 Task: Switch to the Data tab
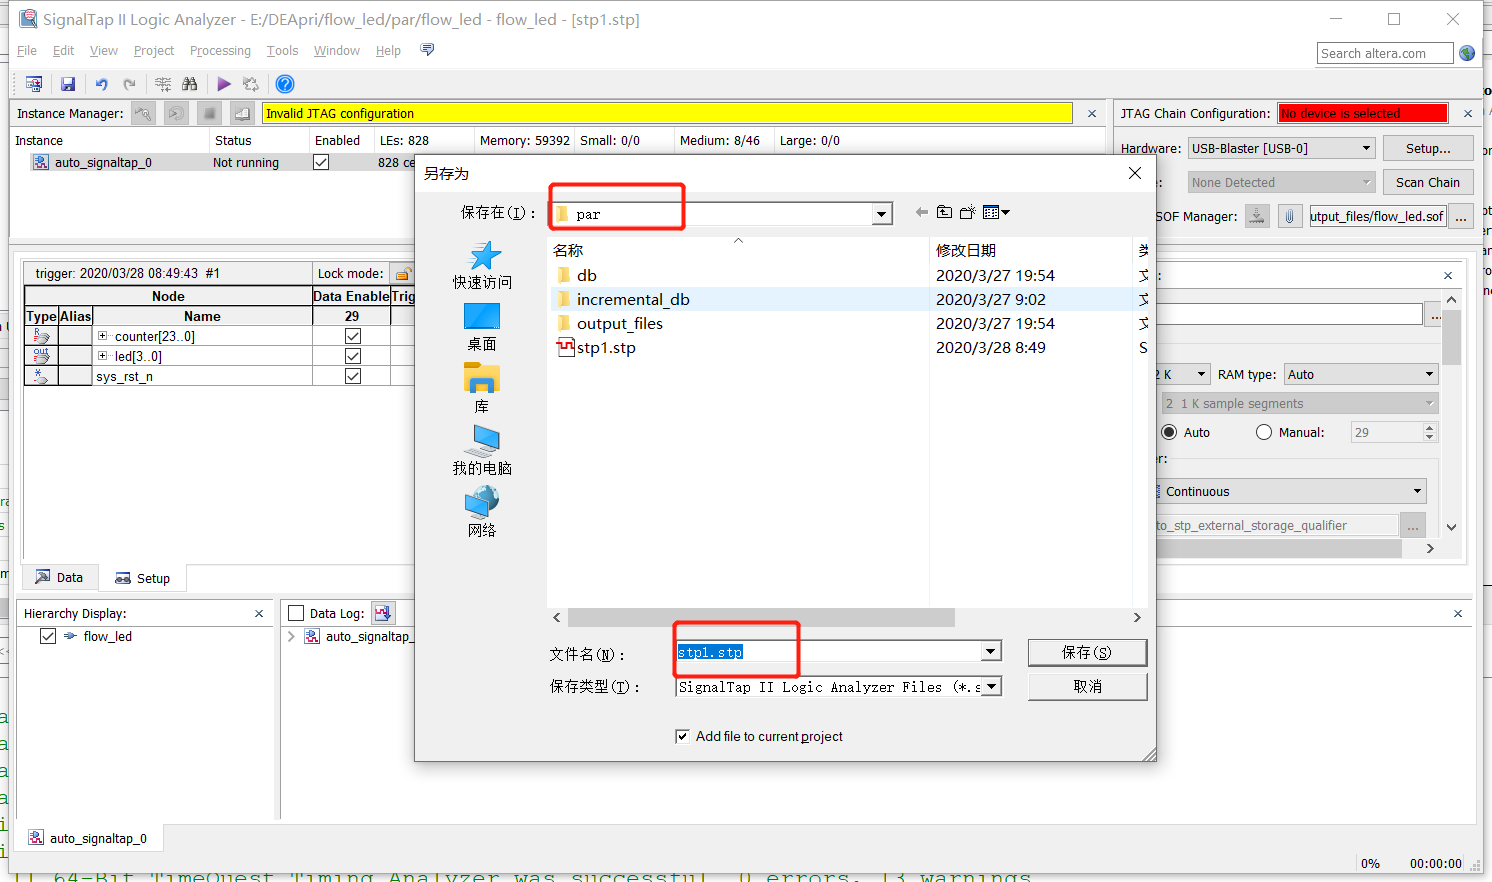click(x=59, y=577)
